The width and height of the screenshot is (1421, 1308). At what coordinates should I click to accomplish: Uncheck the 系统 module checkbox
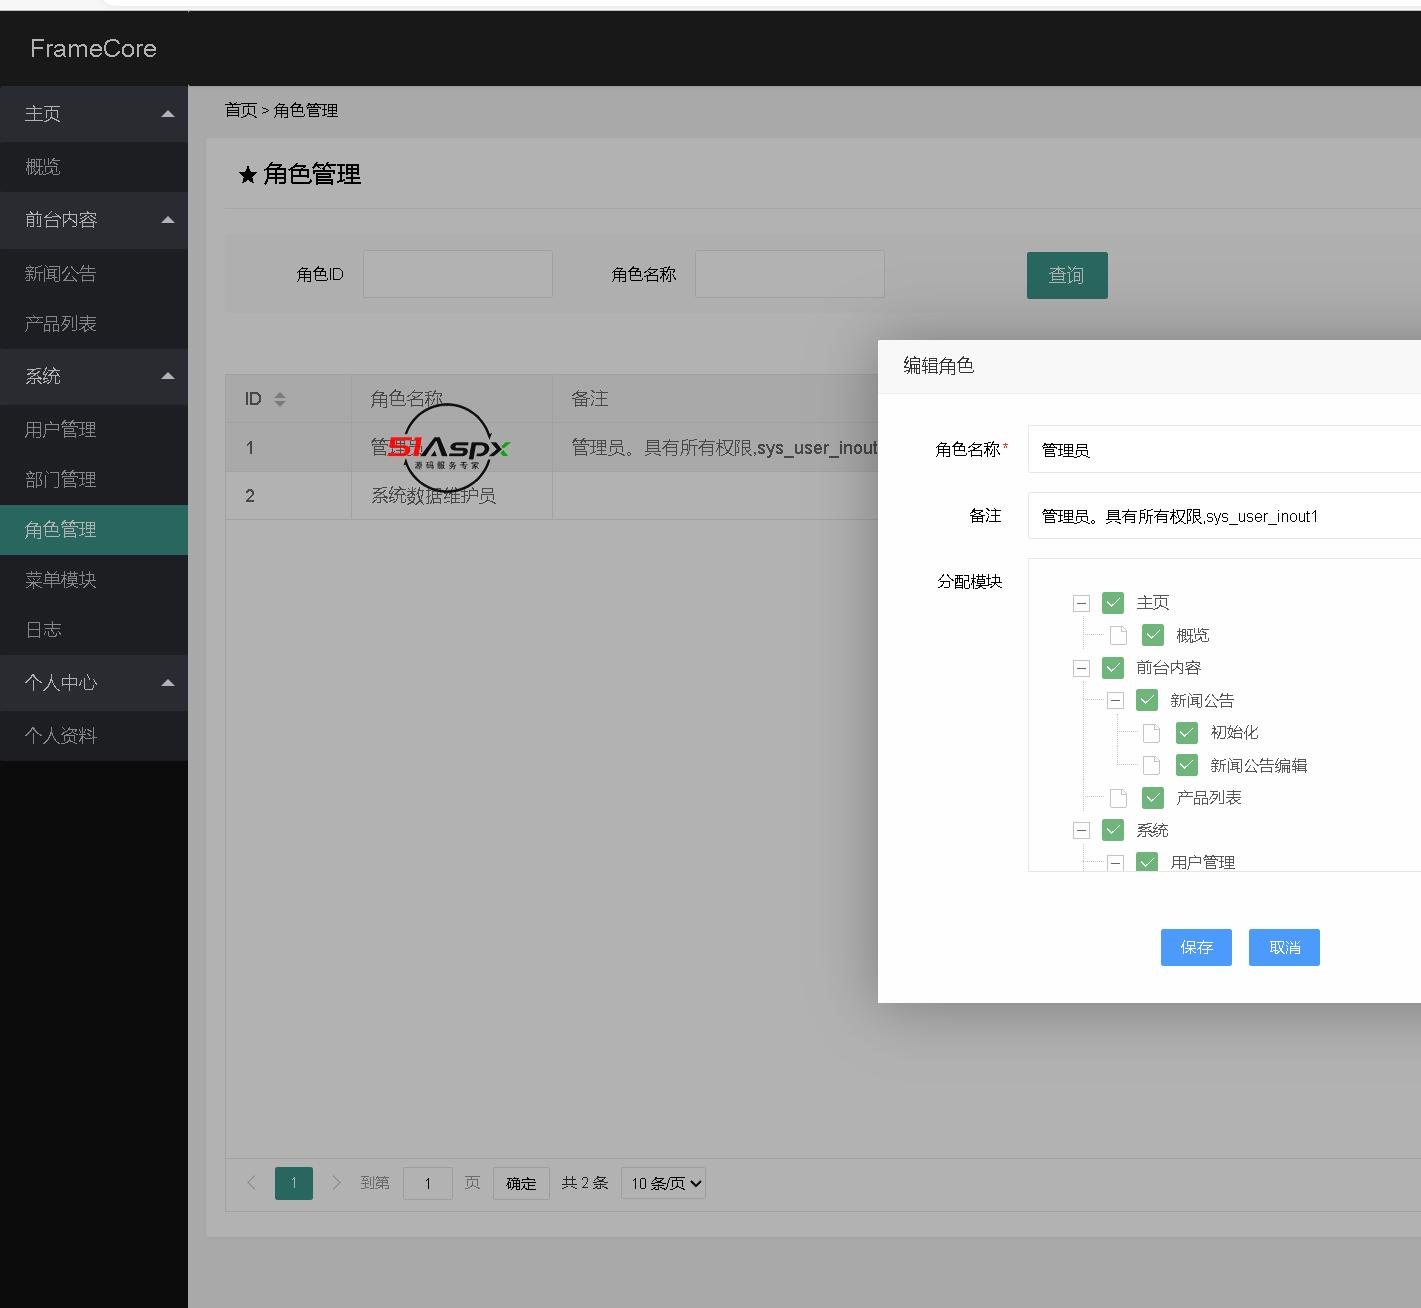pos(1113,830)
